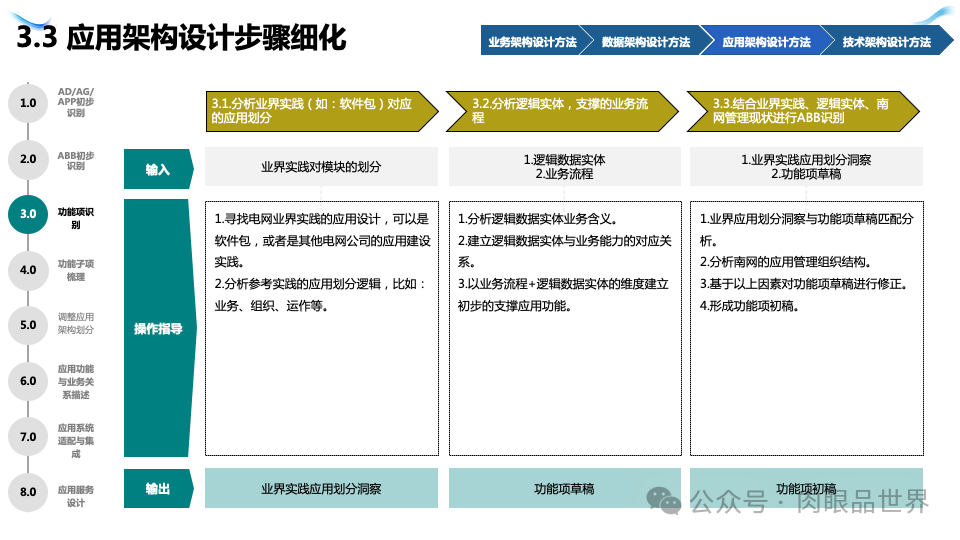Select the 功能项初稿 output box
The width and height of the screenshot is (960, 540).
(x=806, y=488)
